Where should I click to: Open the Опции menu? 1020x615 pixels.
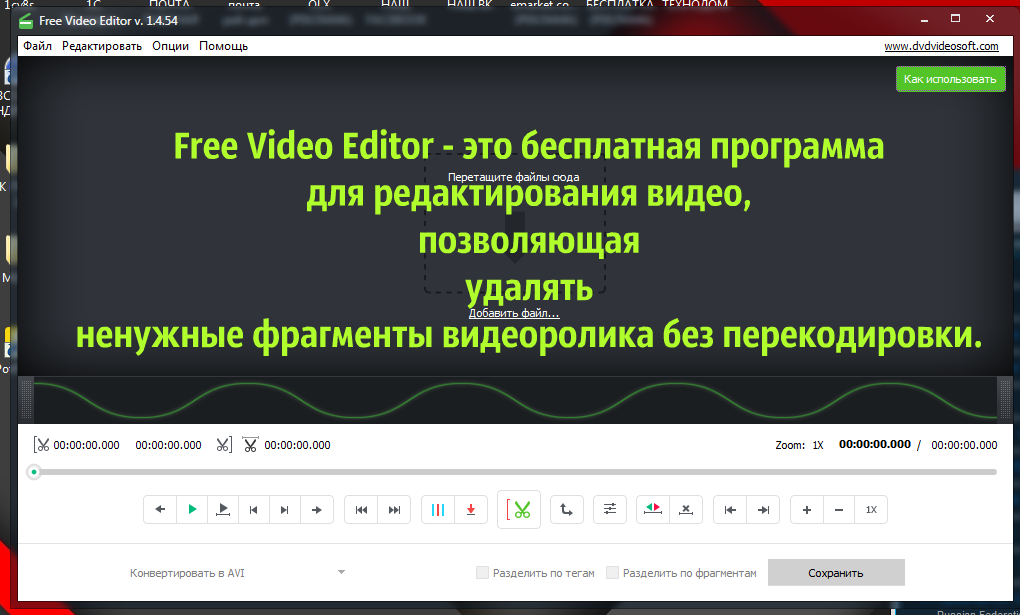(170, 46)
